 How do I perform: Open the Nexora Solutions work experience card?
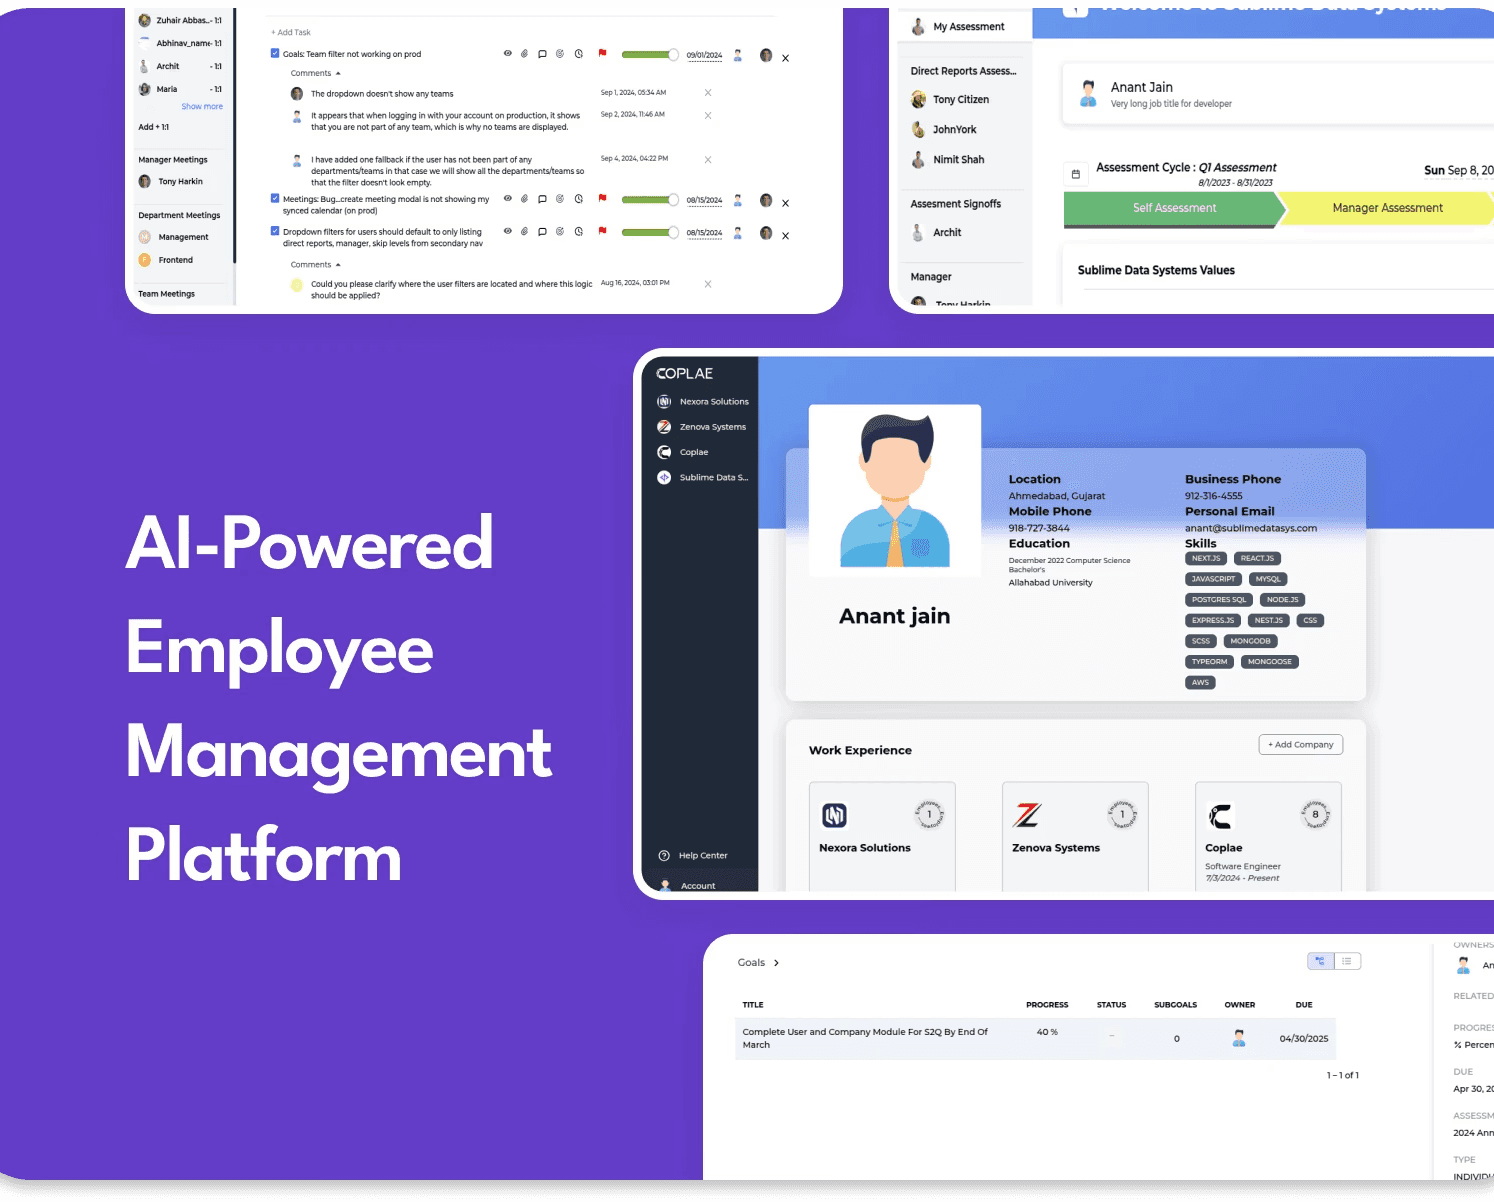(882, 836)
